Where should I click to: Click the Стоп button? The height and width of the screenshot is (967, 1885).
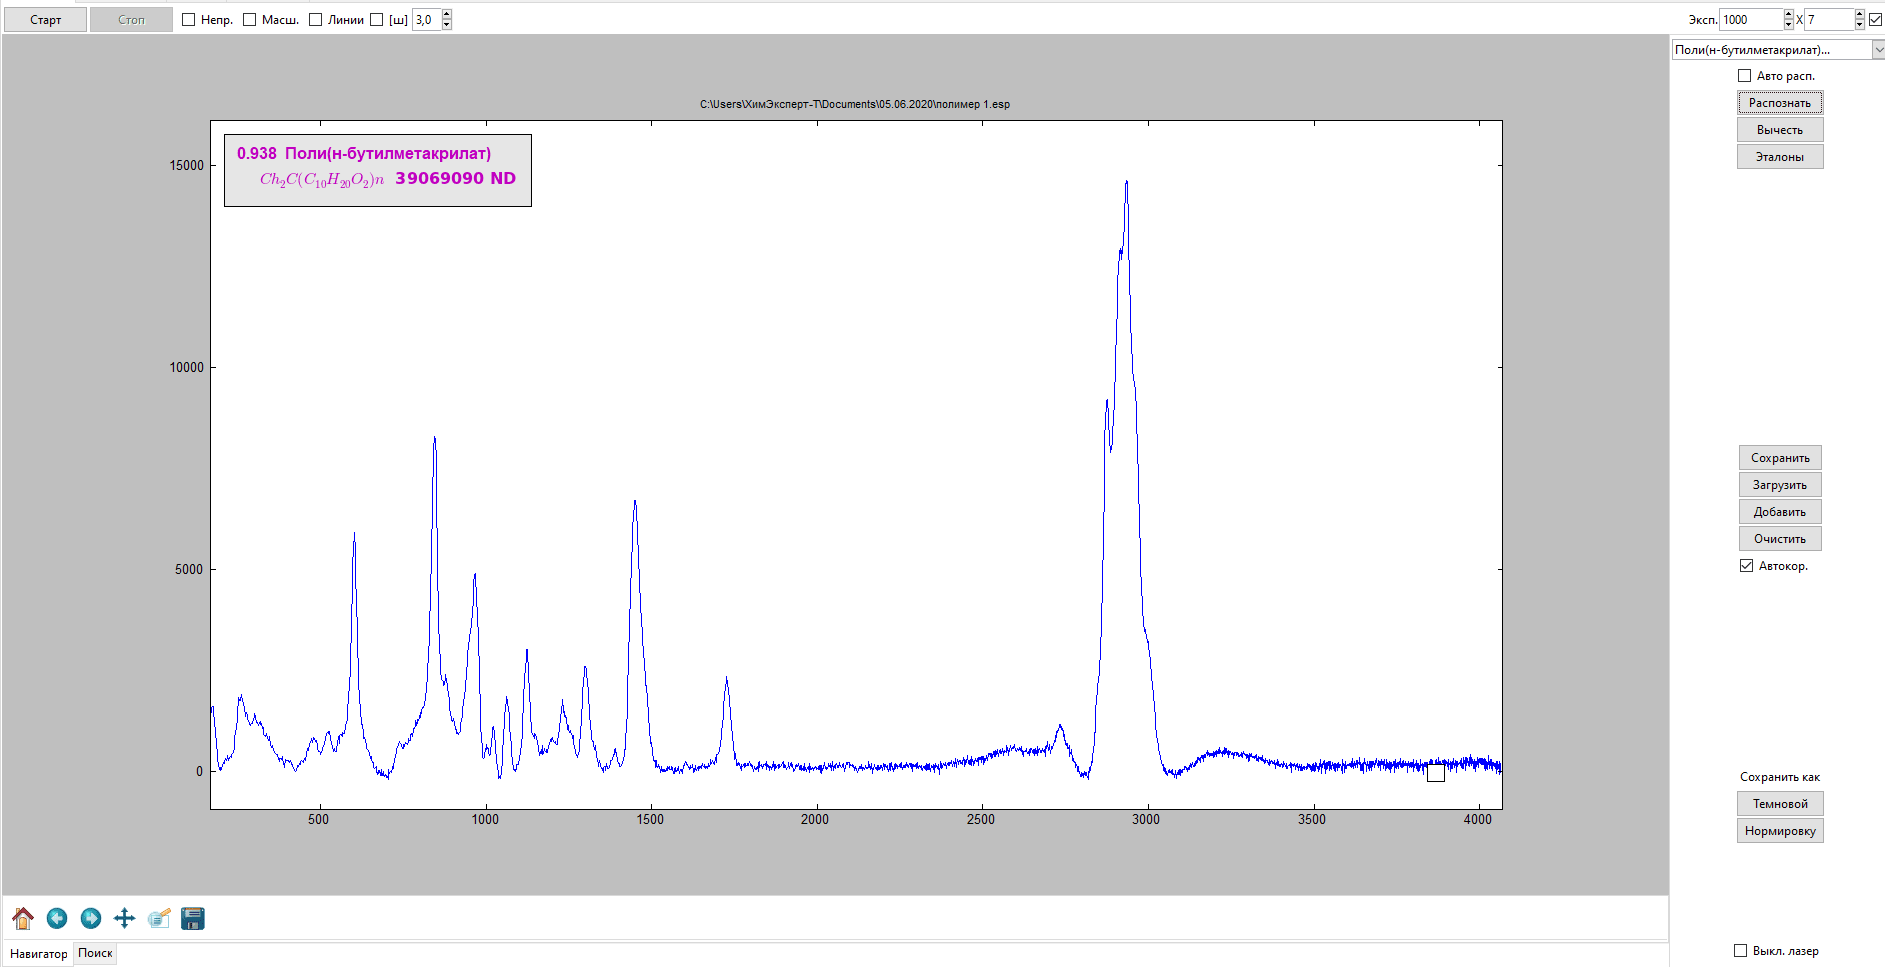[131, 20]
